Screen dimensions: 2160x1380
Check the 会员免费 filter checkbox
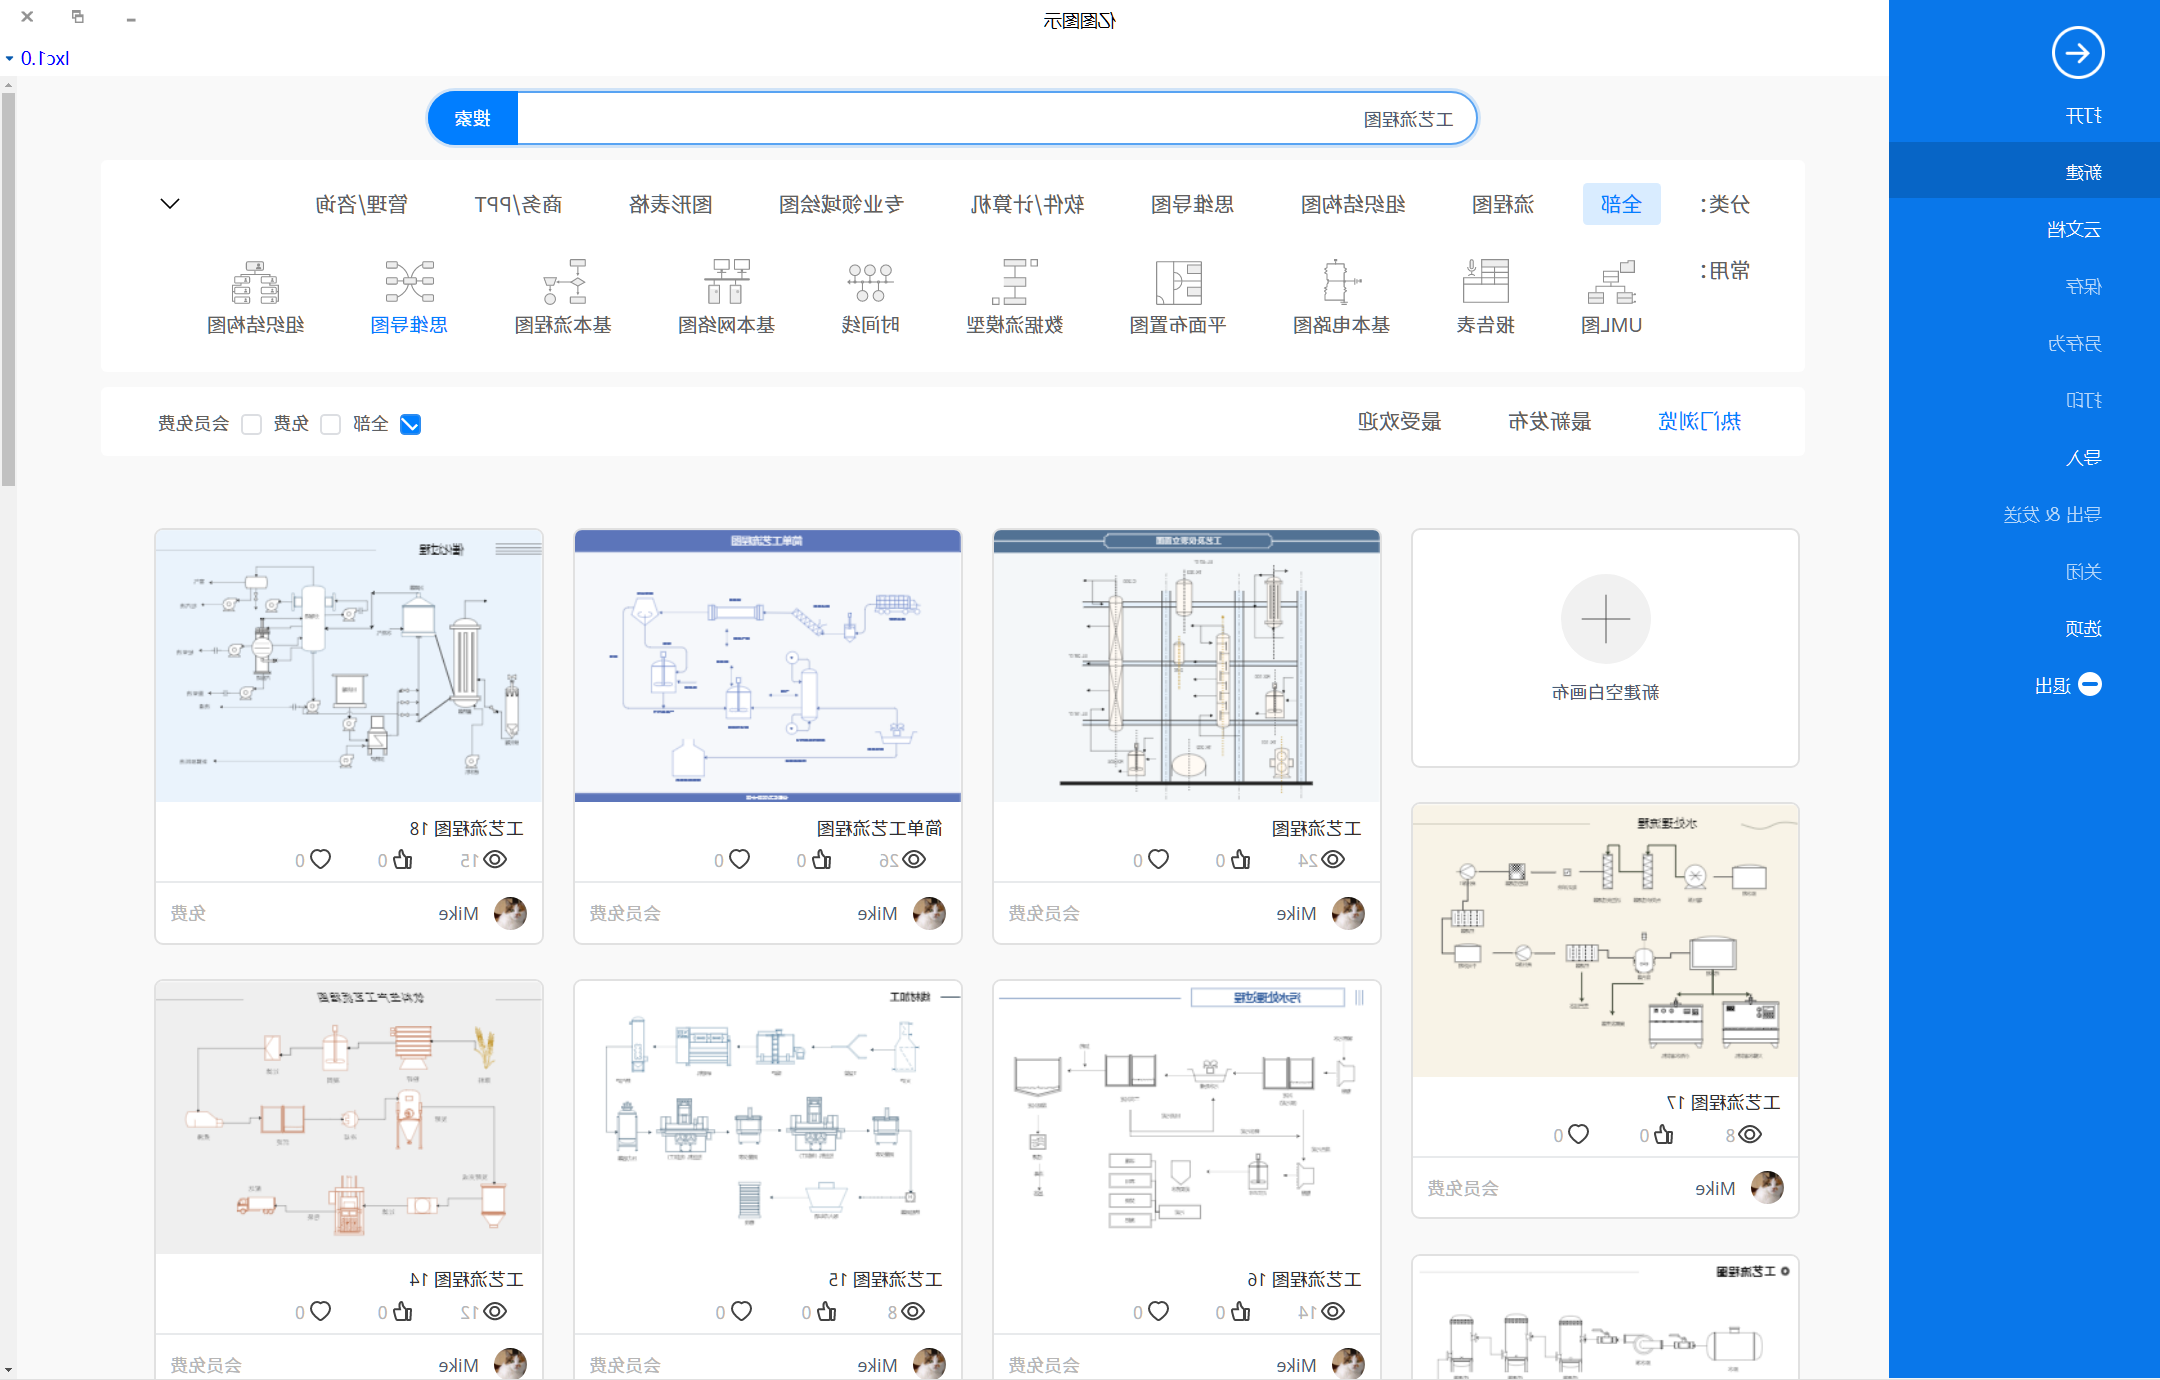(x=251, y=424)
